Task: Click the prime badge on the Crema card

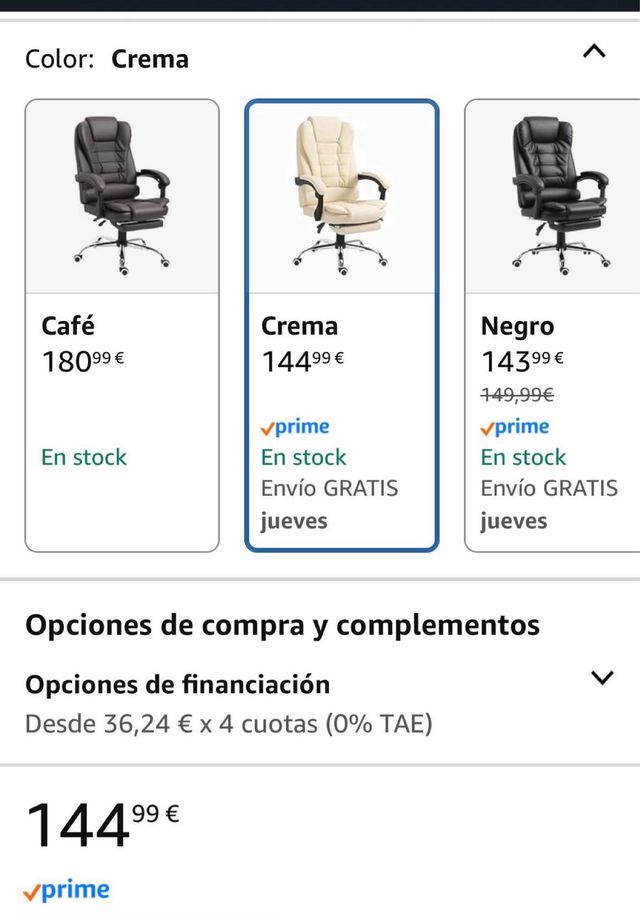Action: pos(295,426)
